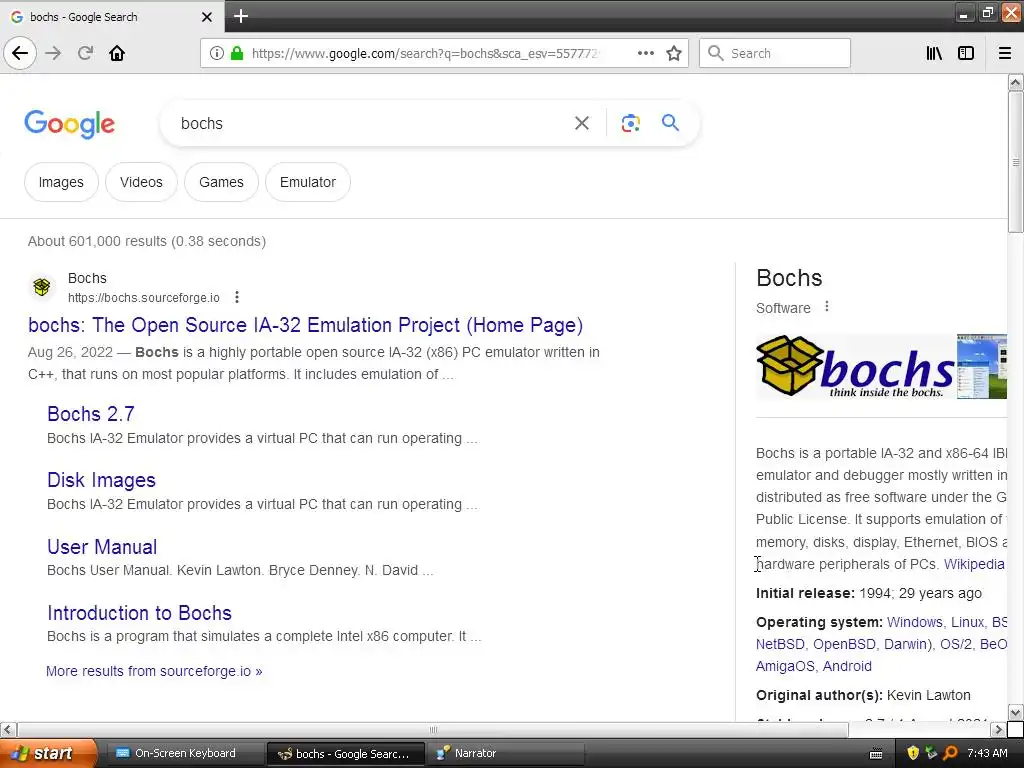Open the browser home page icon
1024x768 pixels.
117,53
